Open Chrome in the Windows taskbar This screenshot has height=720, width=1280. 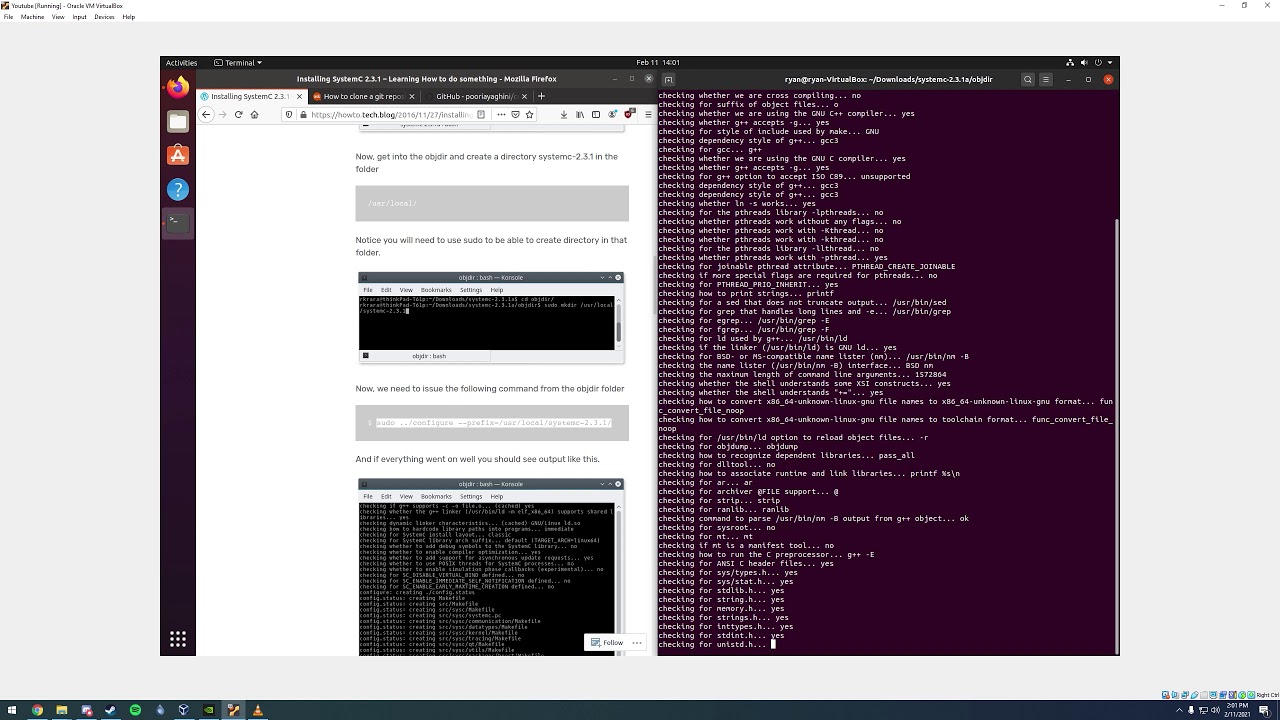[37, 710]
